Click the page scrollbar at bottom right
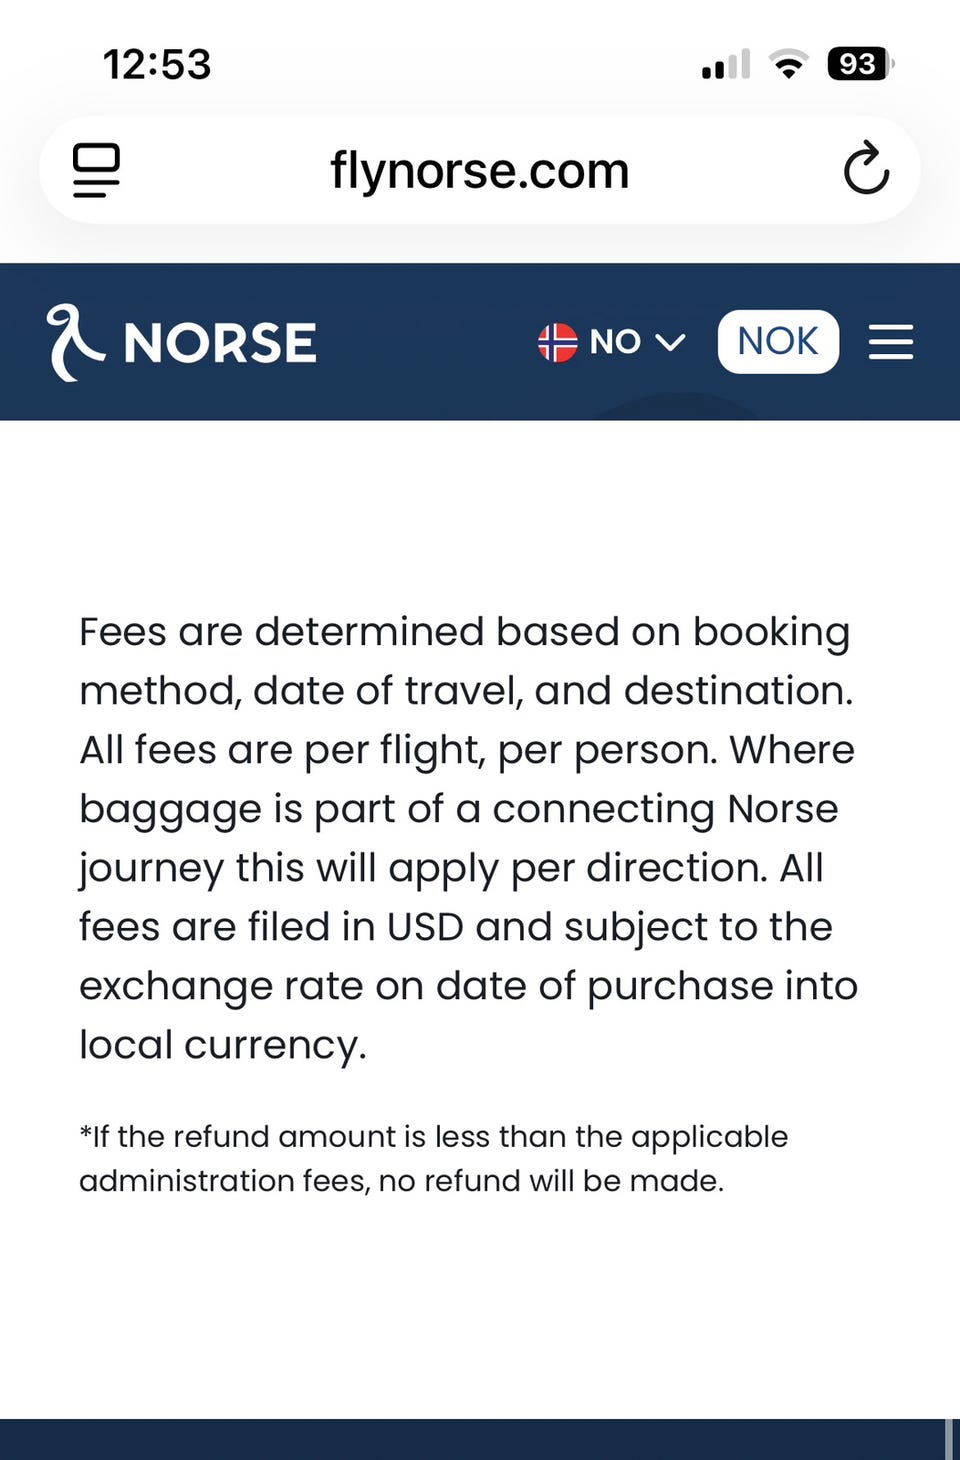This screenshot has height=1460, width=960. click(x=948, y=1439)
